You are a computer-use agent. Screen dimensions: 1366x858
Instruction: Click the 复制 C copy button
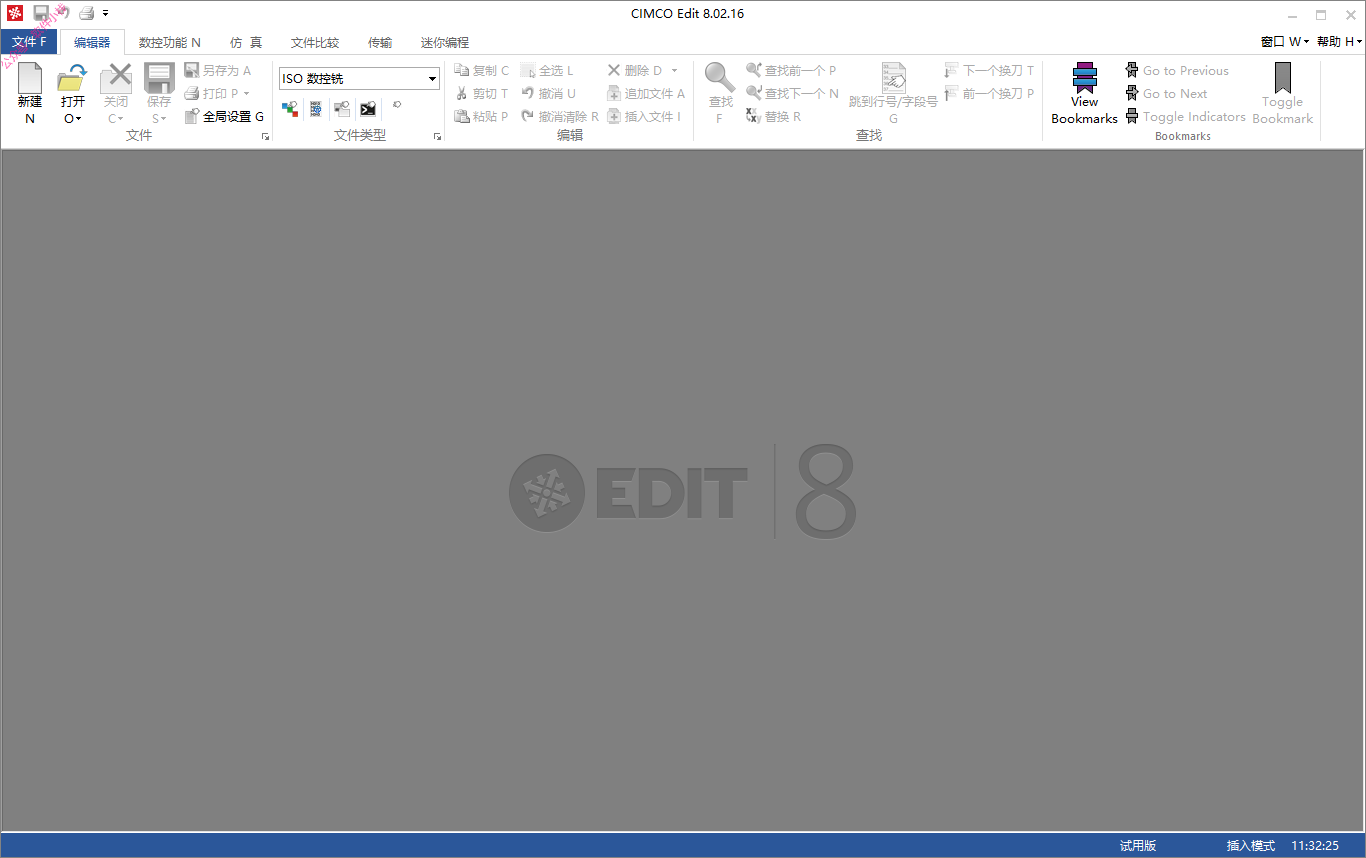coord(482,70)
